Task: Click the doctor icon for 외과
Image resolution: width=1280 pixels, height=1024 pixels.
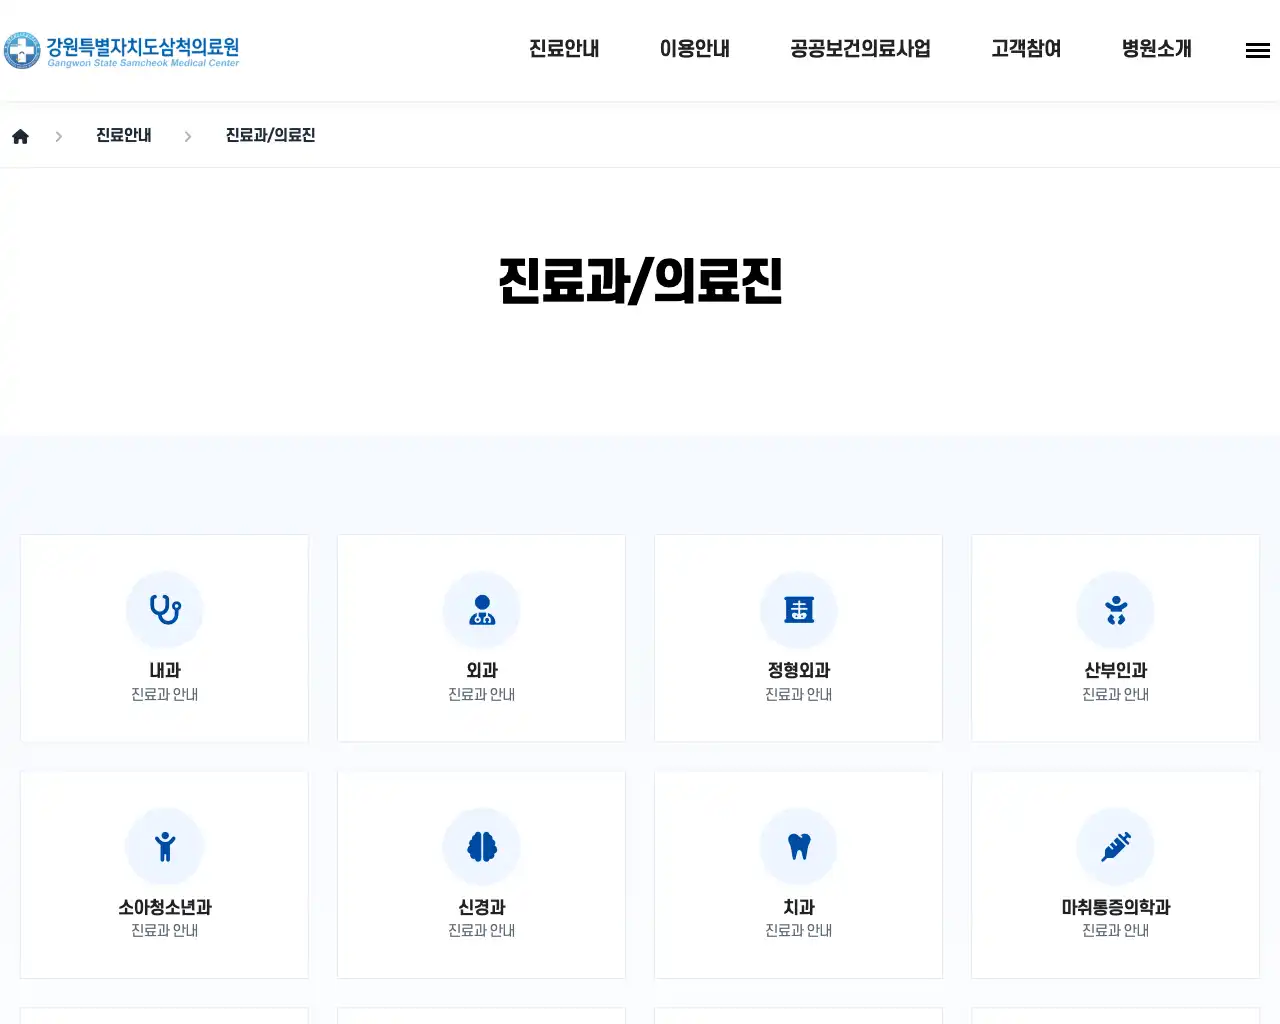Action: (482, 610)
